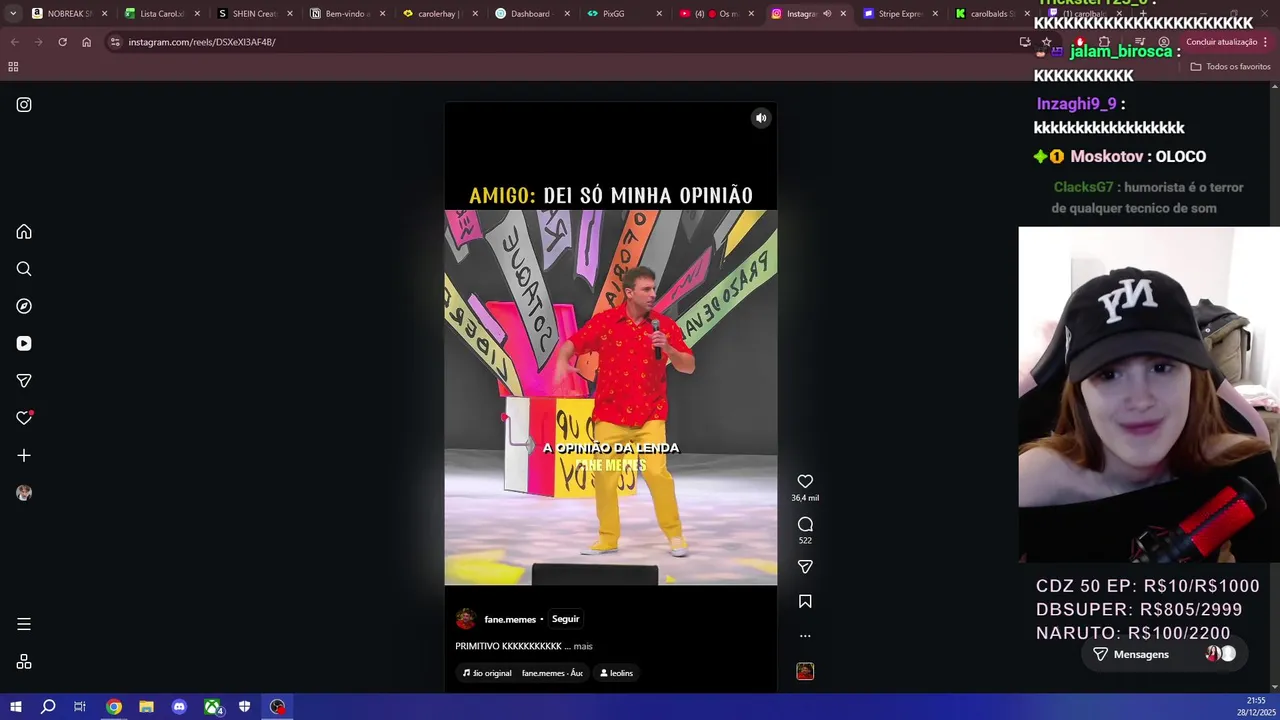Click the Concluir atualização button
The width and height of the screenshot is (1280, 720).
1228,42
